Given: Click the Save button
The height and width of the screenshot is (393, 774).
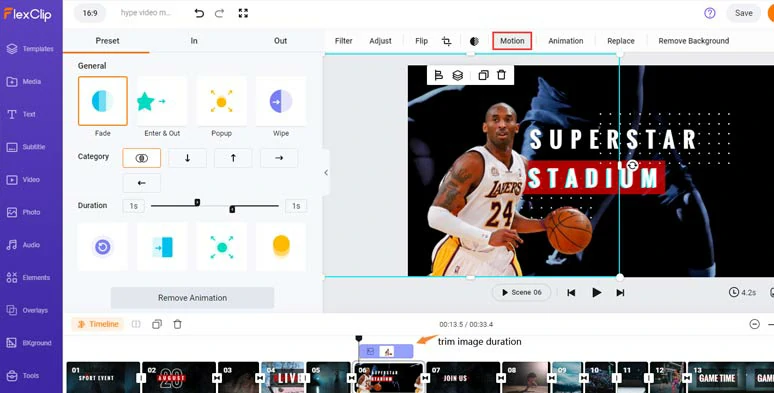Looking at the screenshot, I should [x=743, y=13].
